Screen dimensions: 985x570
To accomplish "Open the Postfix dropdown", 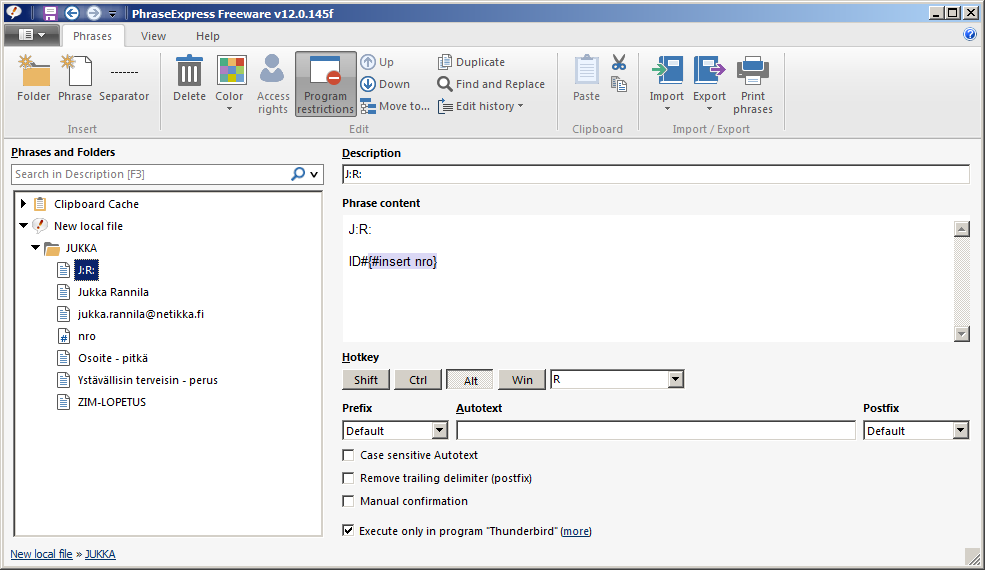I will 961,430.
